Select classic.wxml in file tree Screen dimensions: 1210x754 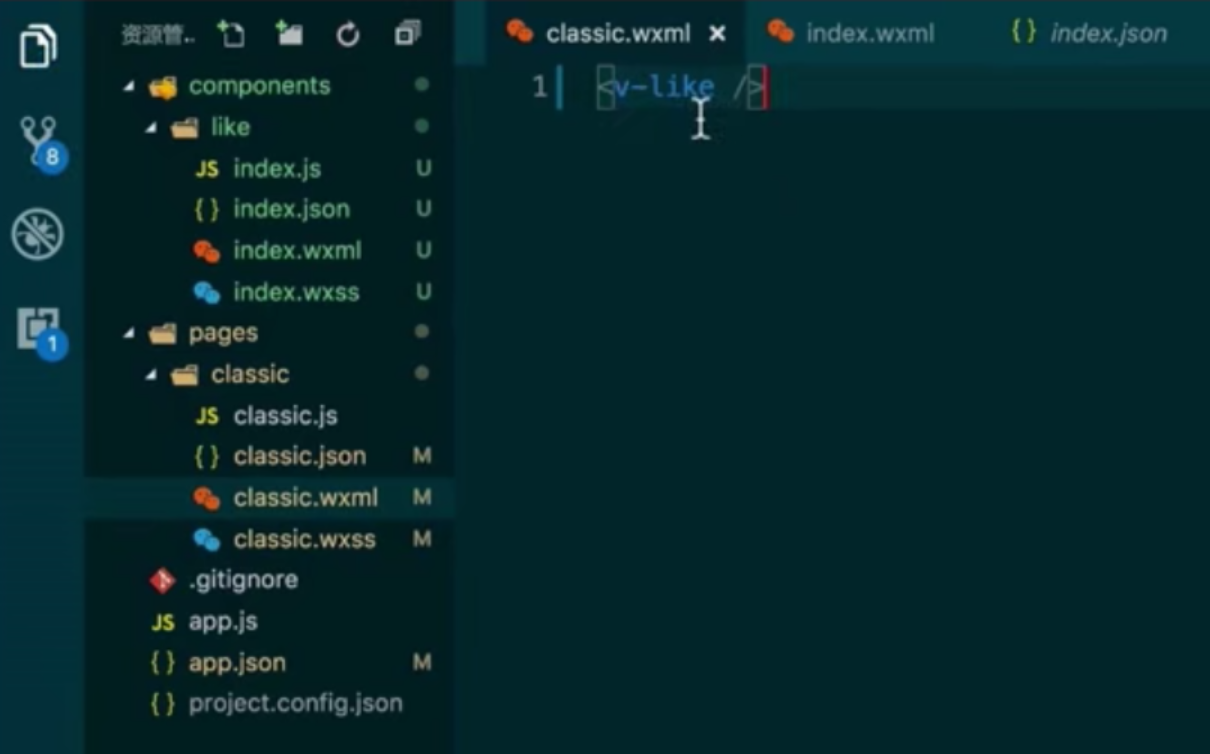tap(305, 498)
